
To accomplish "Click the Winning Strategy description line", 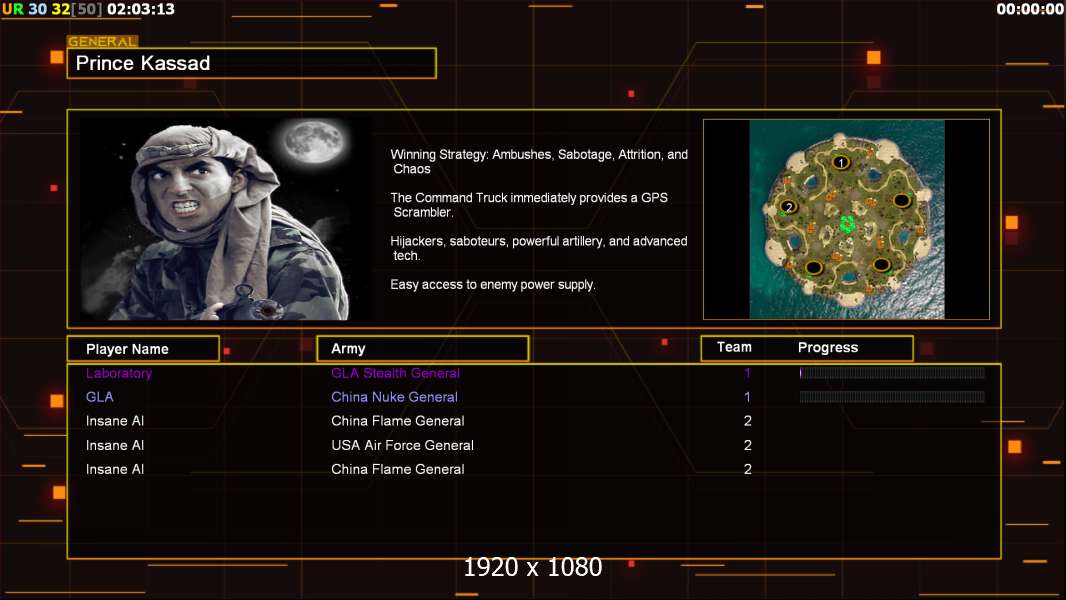I will click(539, 162).
